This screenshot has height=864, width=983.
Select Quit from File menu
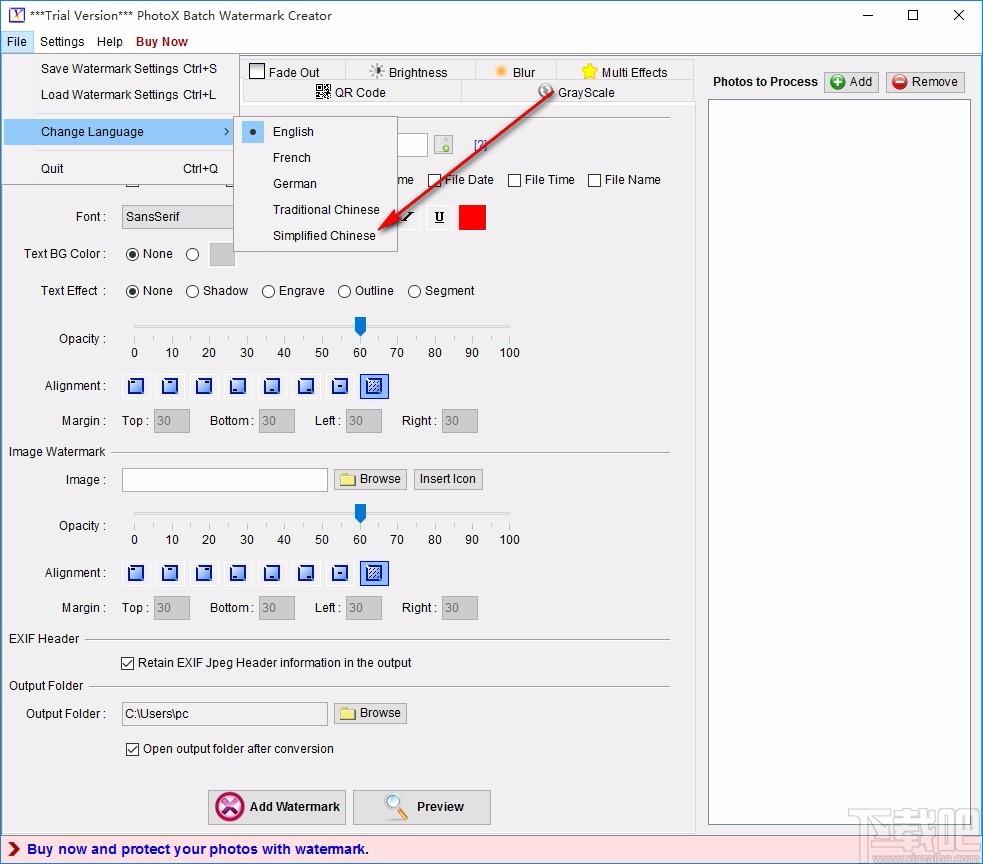119,169
